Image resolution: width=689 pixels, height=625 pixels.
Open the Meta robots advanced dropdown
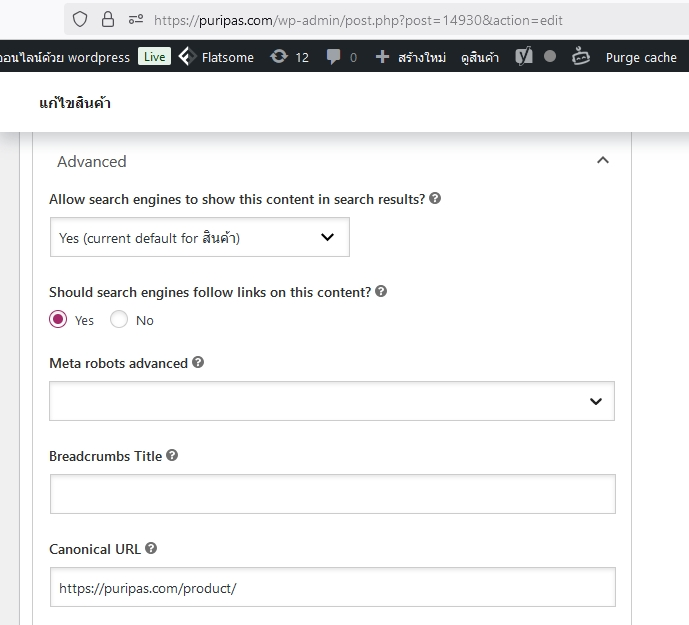[x=331, y=401]
